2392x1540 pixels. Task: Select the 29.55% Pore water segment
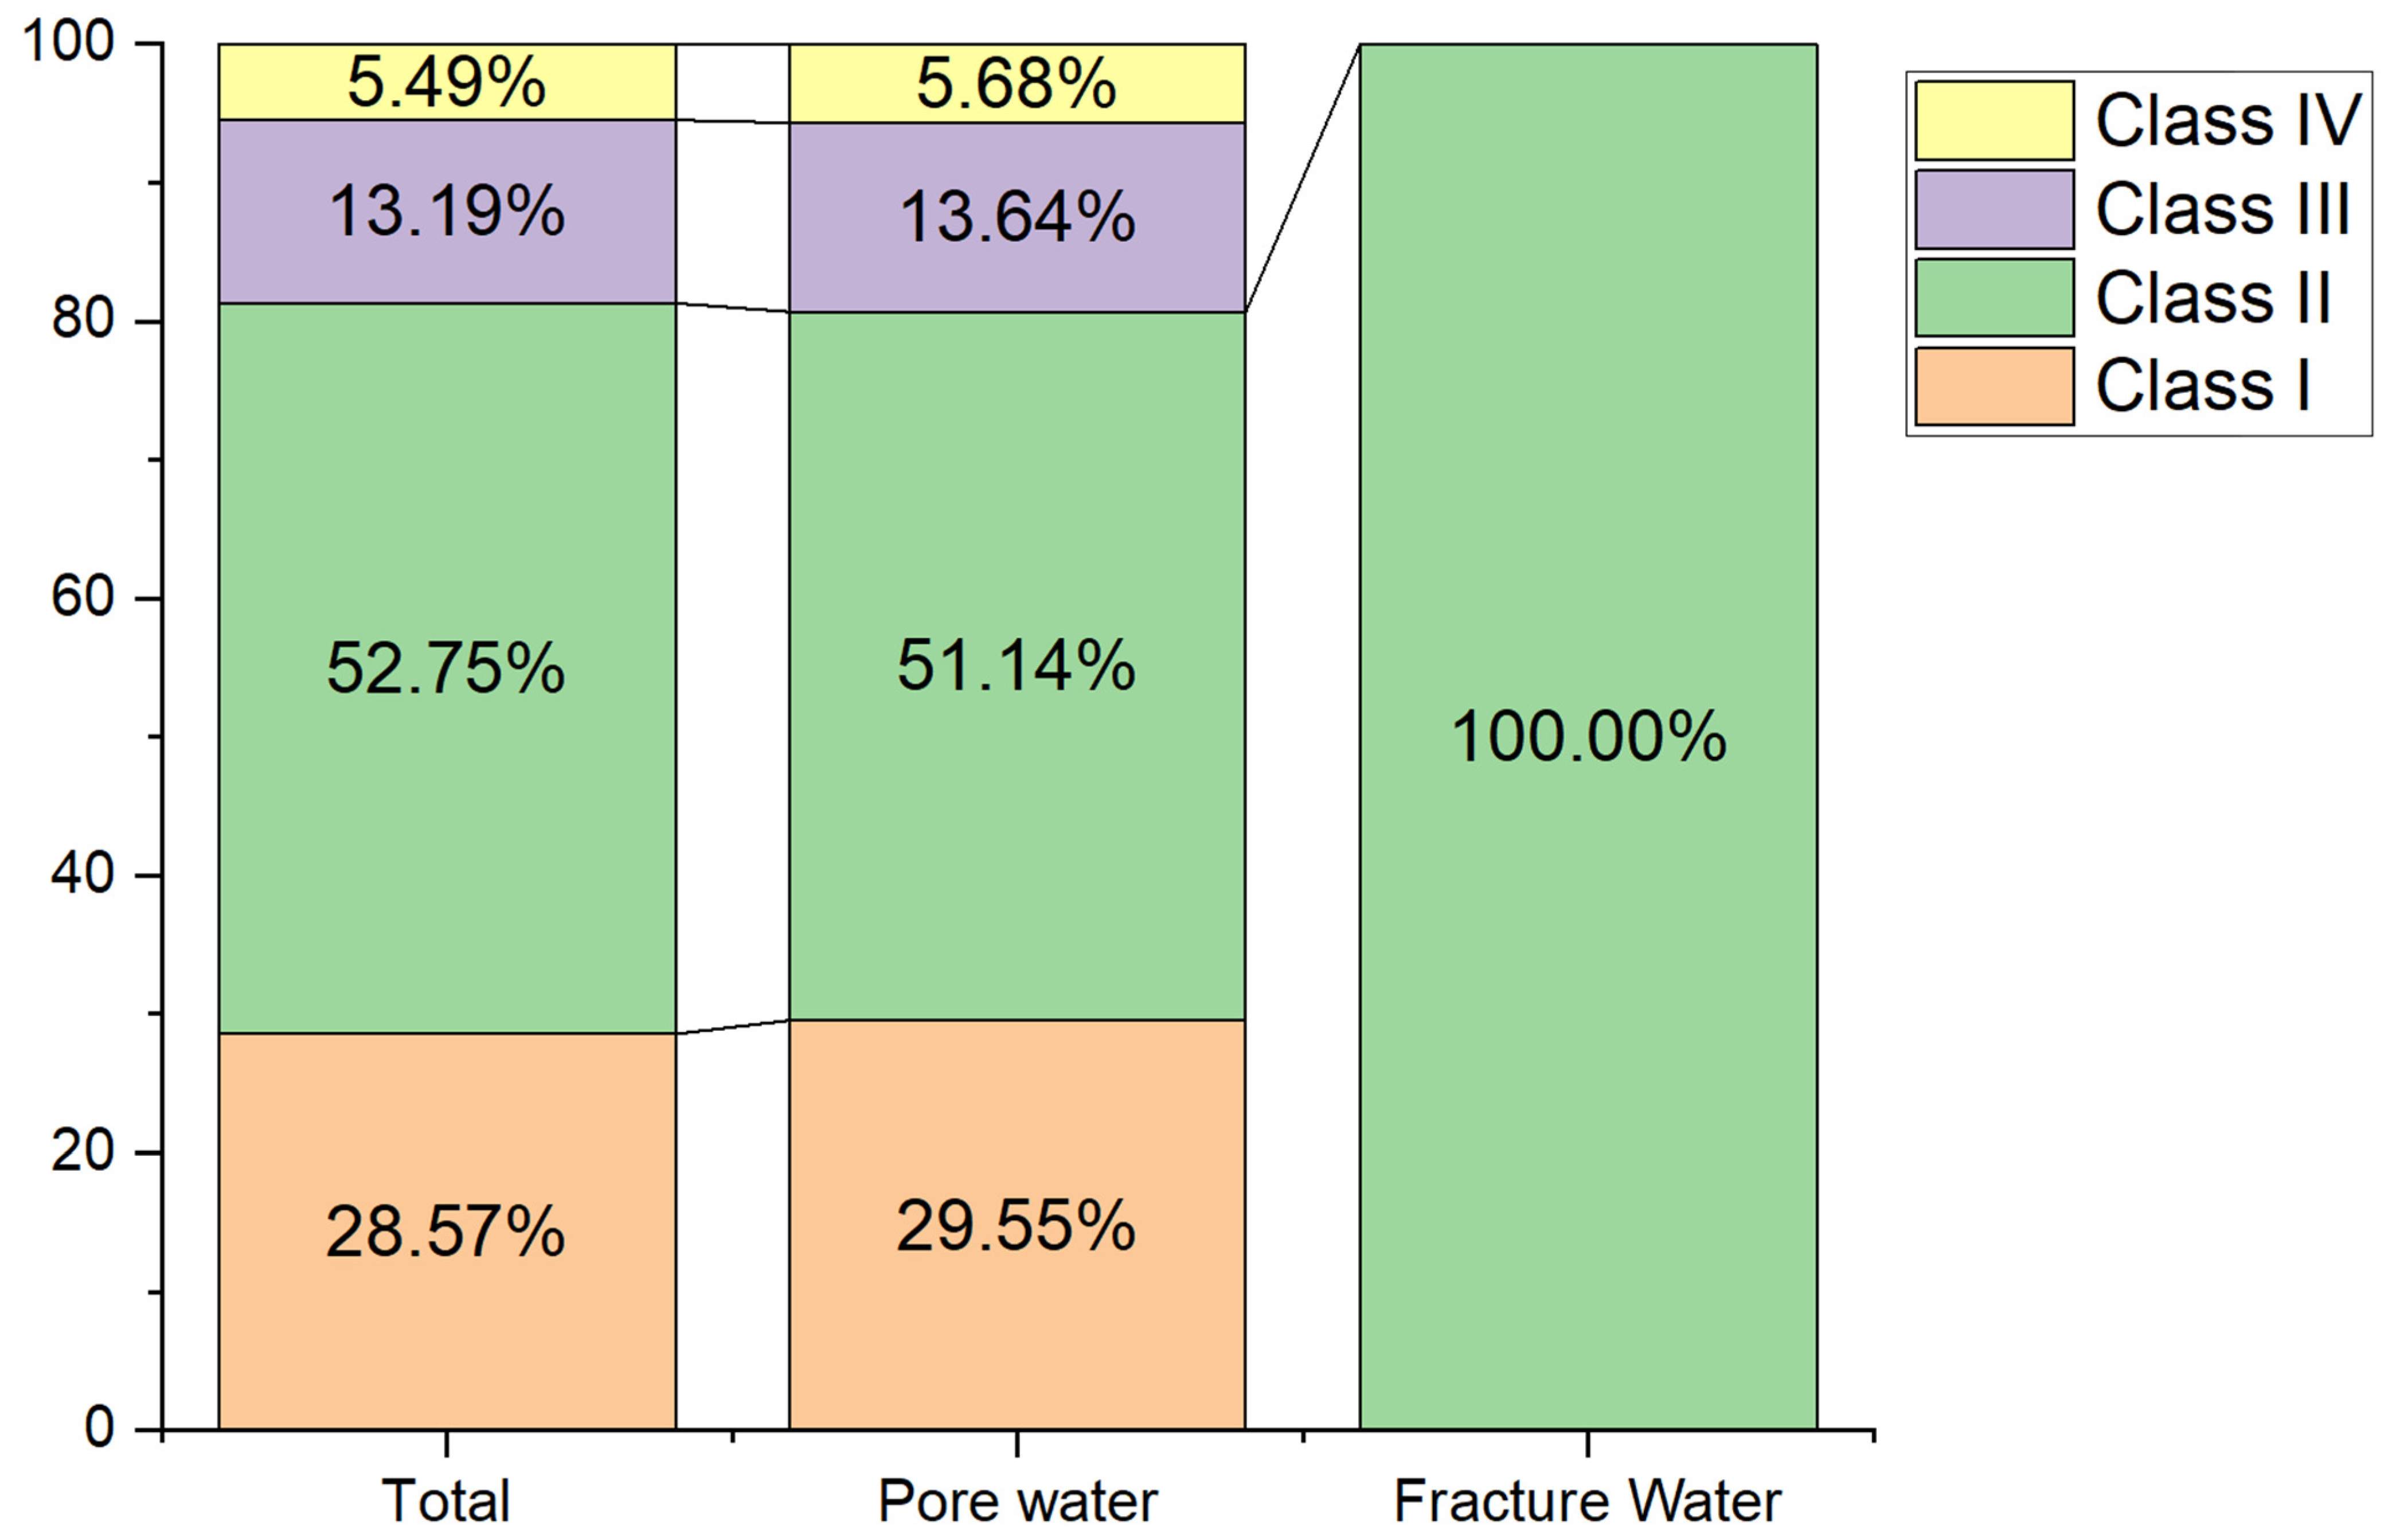(x=1017, y=1225)
